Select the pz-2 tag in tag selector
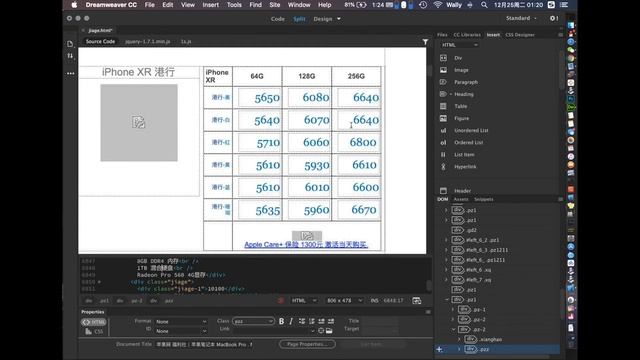640x360 pixels. coord(137,301)
